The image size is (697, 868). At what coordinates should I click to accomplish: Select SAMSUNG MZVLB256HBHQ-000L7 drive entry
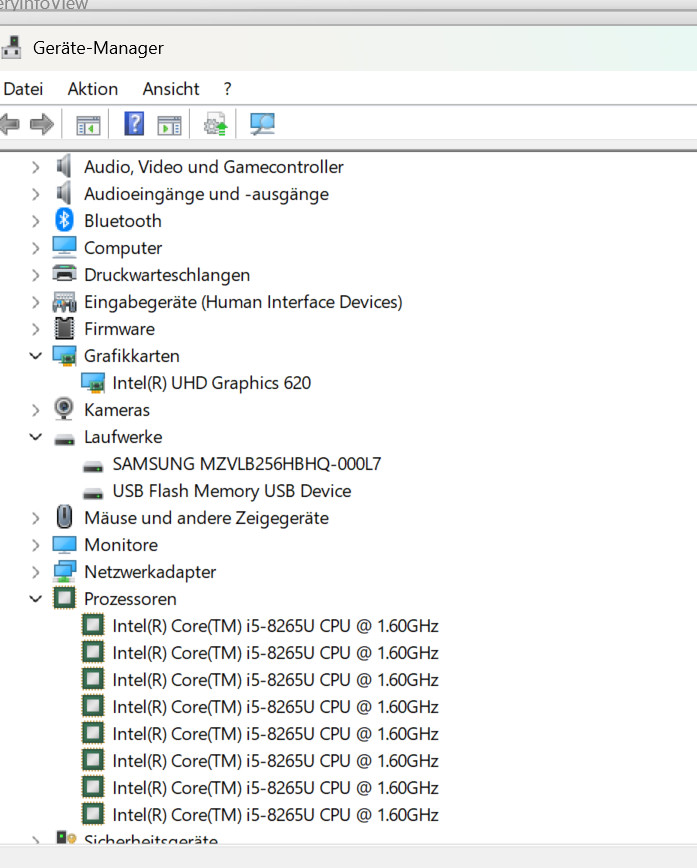click(246, 464)
